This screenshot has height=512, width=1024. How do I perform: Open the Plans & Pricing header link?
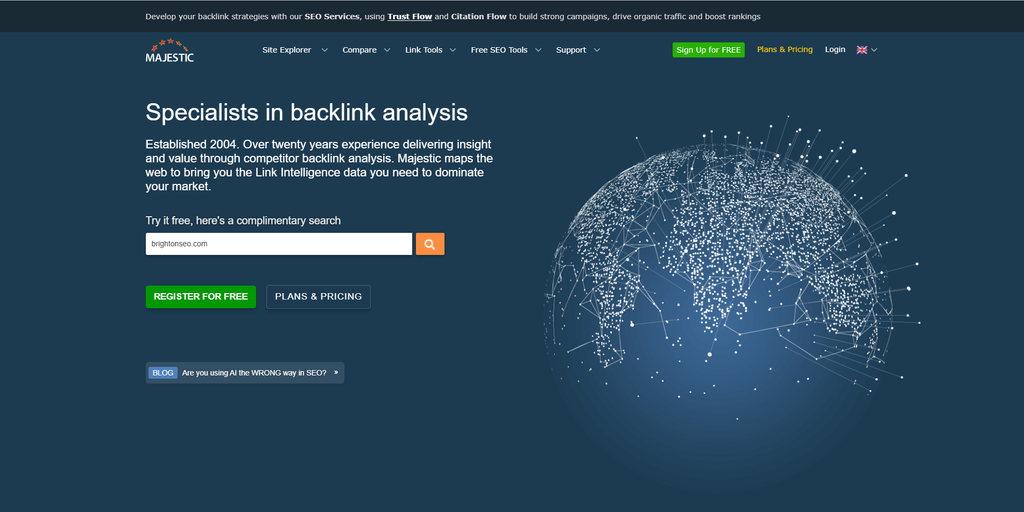pos(785,50)
